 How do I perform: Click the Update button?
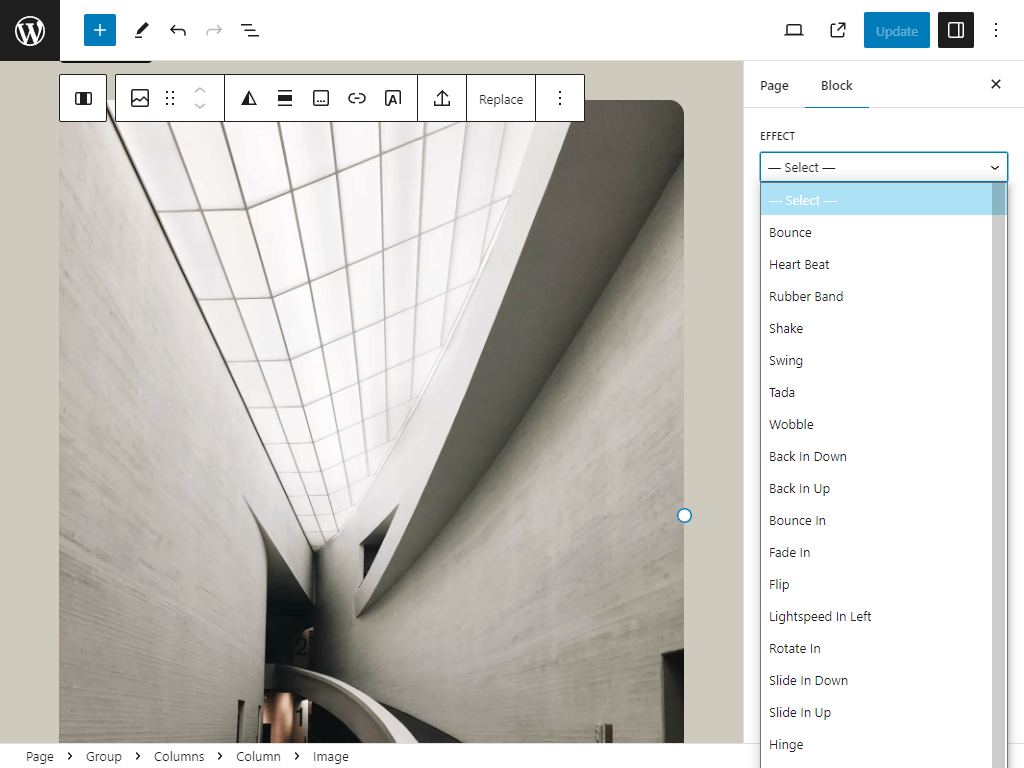tap(897, 31)
